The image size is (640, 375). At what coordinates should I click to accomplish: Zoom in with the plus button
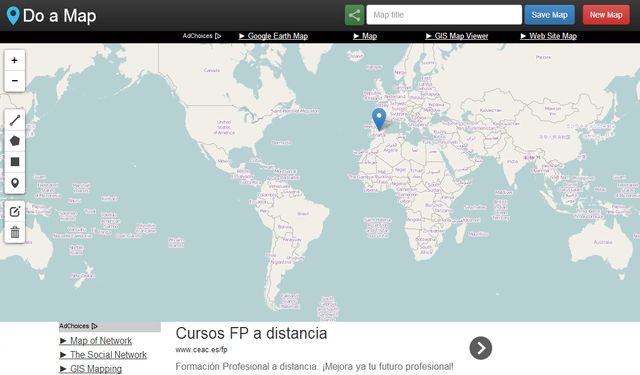click(x=15, y=60)
